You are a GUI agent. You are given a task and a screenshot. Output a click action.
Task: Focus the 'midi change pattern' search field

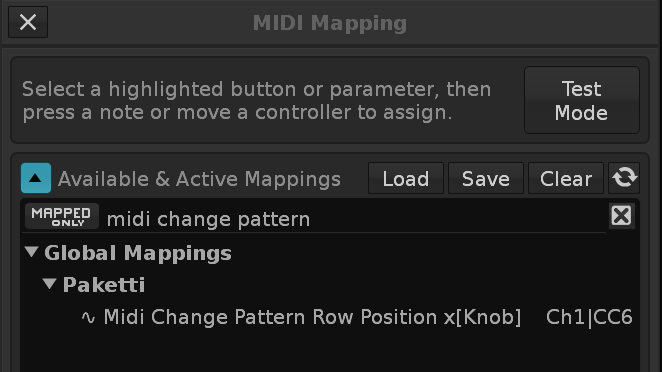pyautogui.click(x=355, y=219)
